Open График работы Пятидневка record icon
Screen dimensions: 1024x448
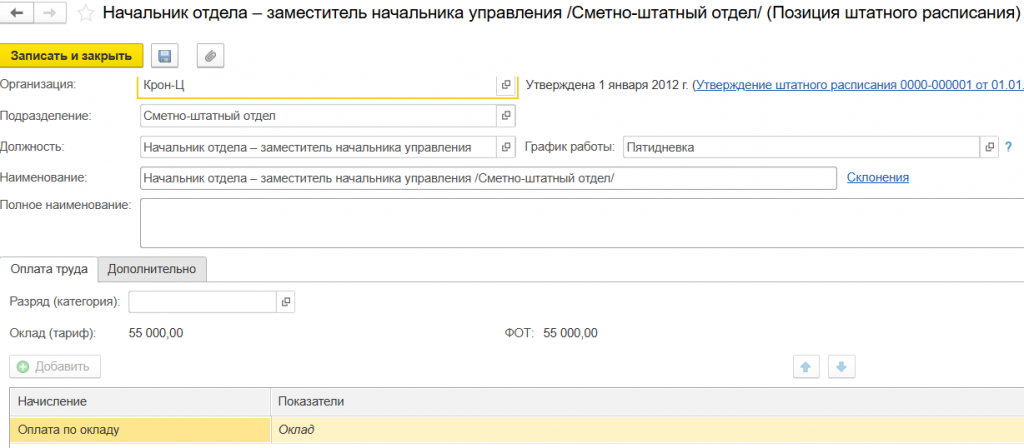coord(990,147)
